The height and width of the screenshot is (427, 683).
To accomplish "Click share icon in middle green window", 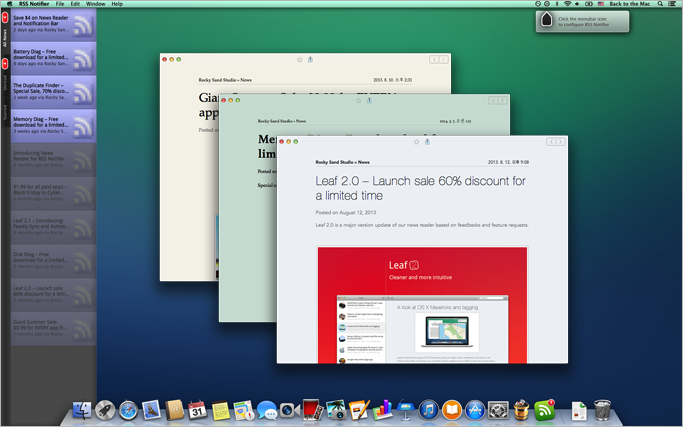I will [369, 100].
